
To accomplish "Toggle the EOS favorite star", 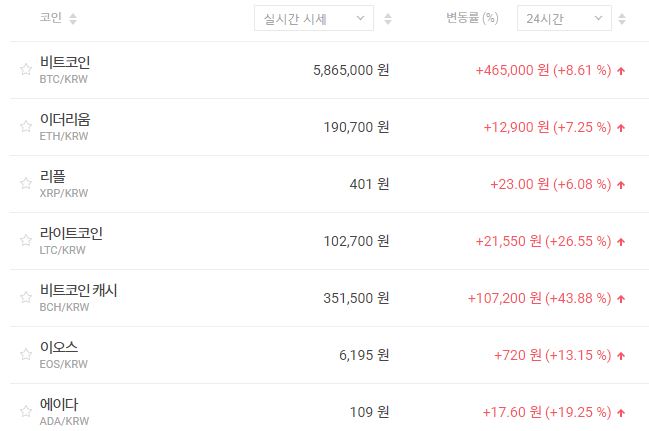I will (26, 354).
